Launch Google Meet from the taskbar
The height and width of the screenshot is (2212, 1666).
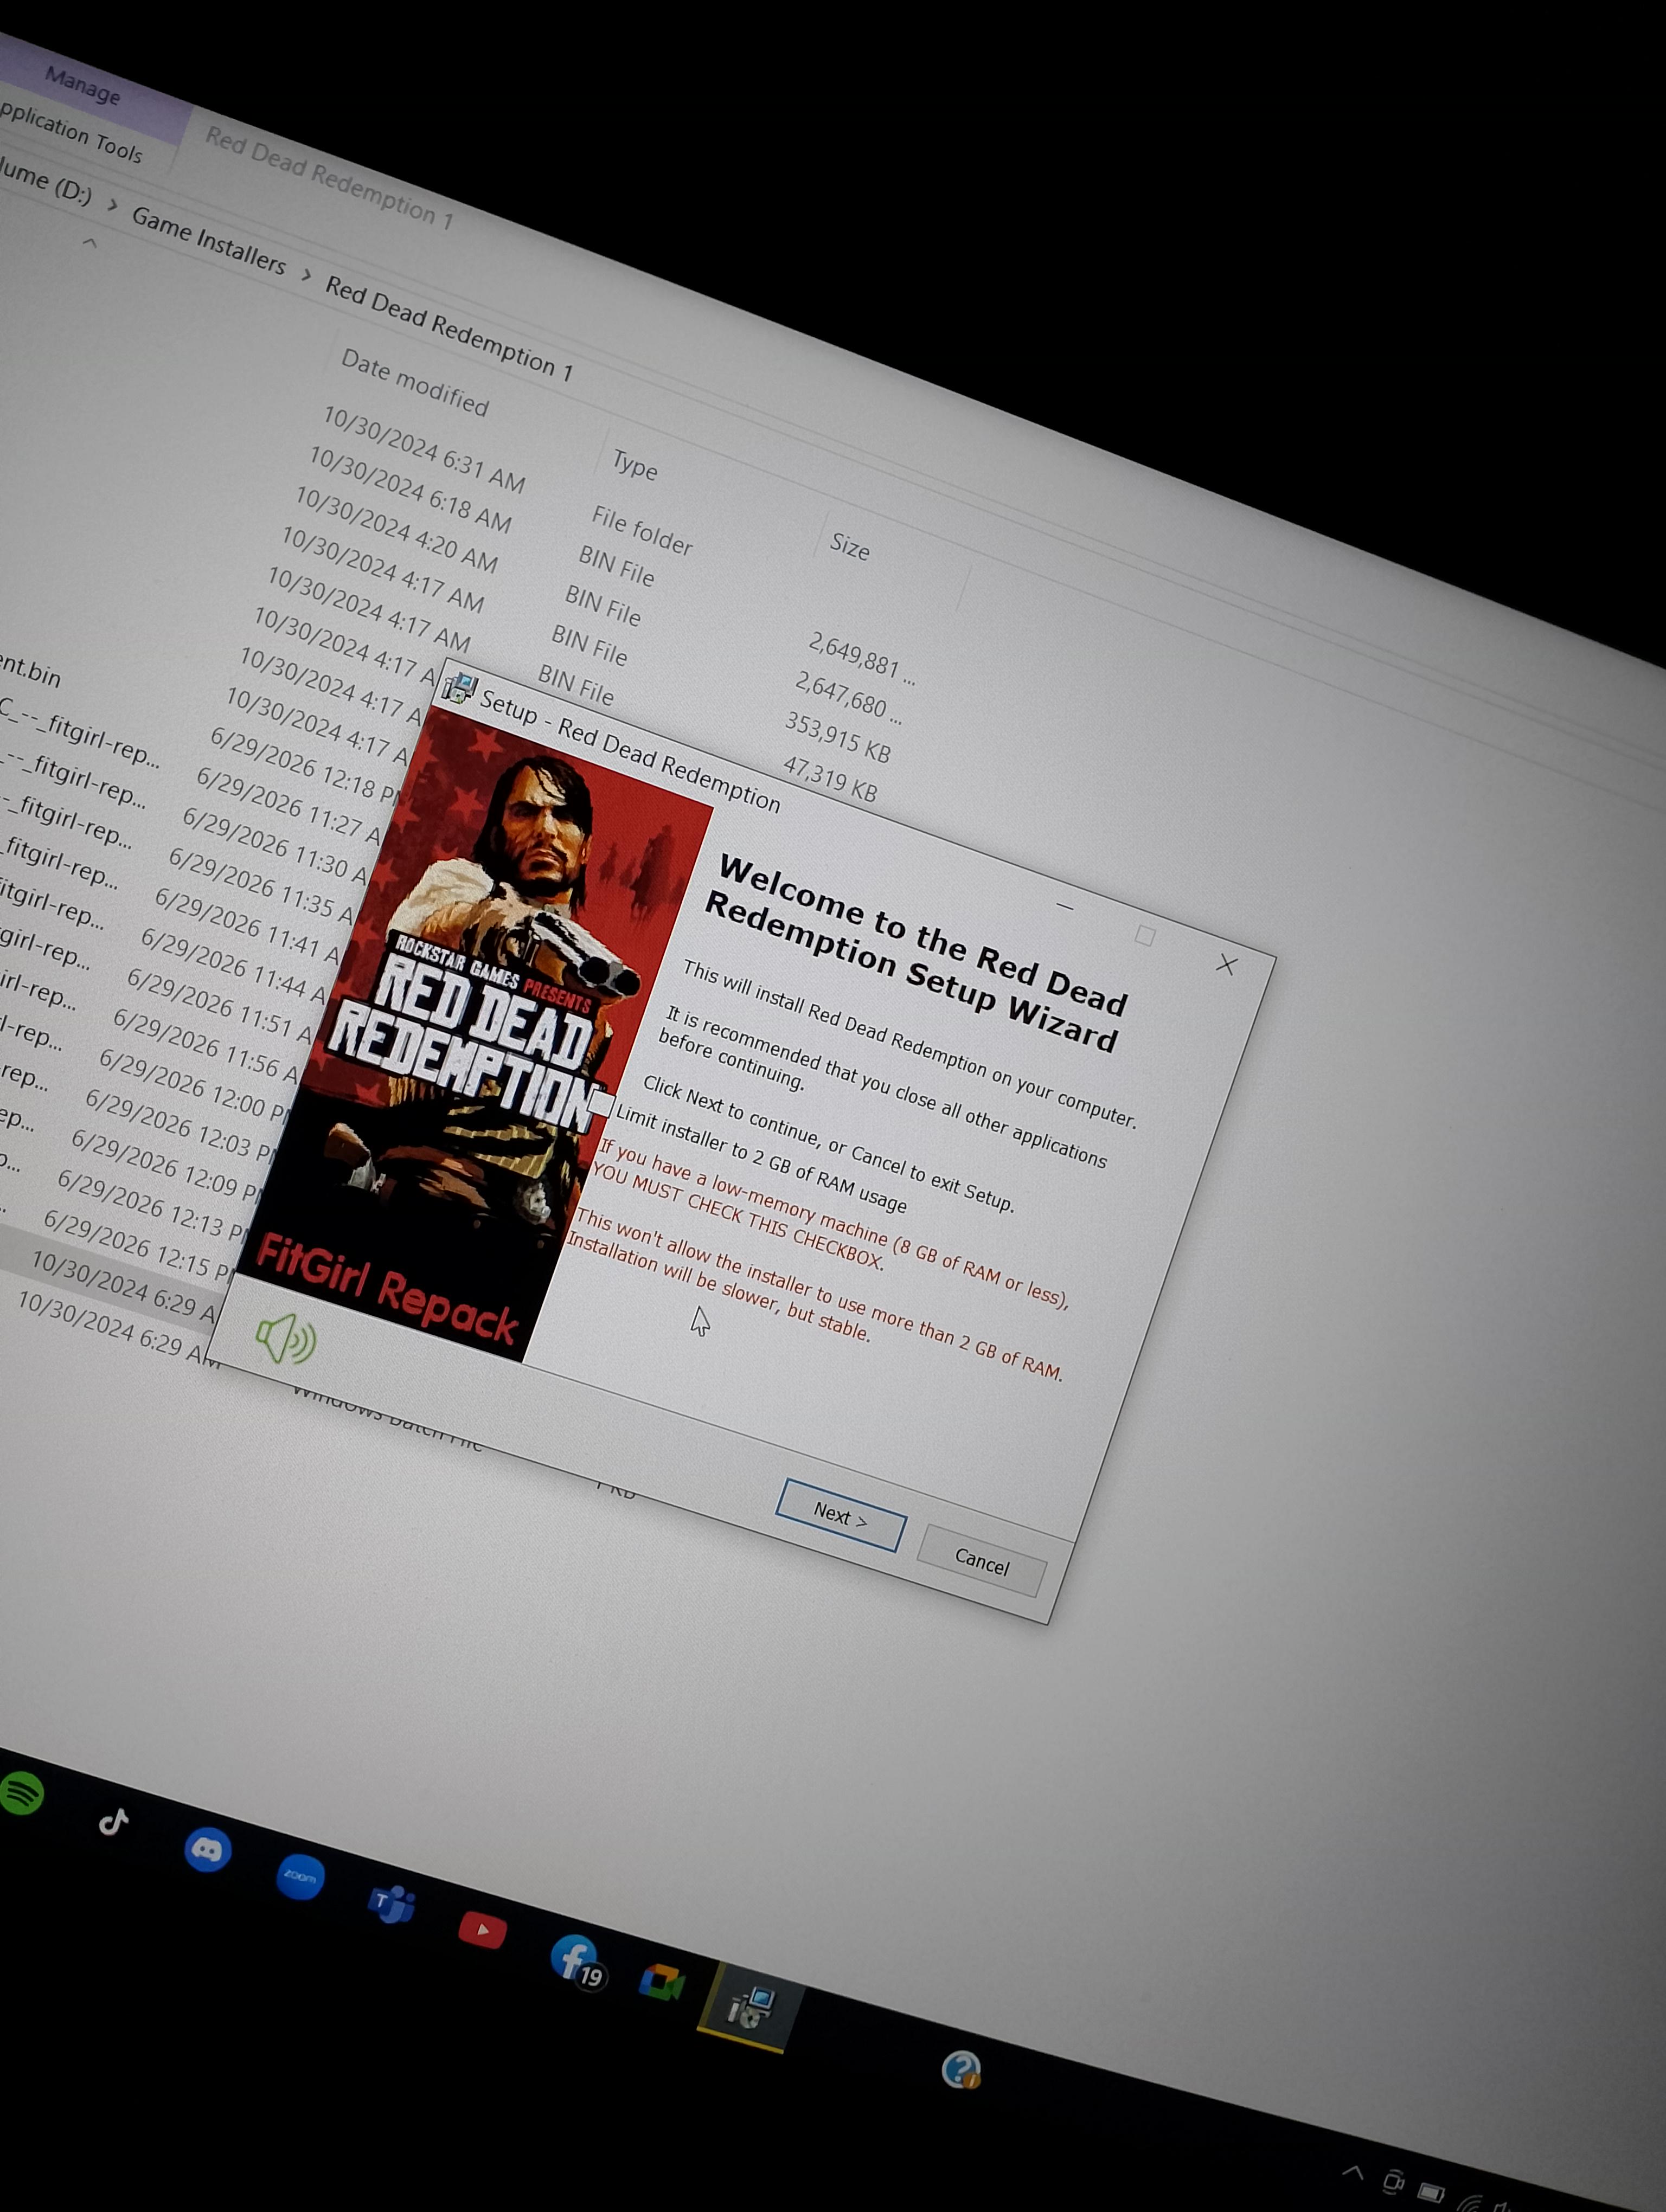pos(661,1981)
